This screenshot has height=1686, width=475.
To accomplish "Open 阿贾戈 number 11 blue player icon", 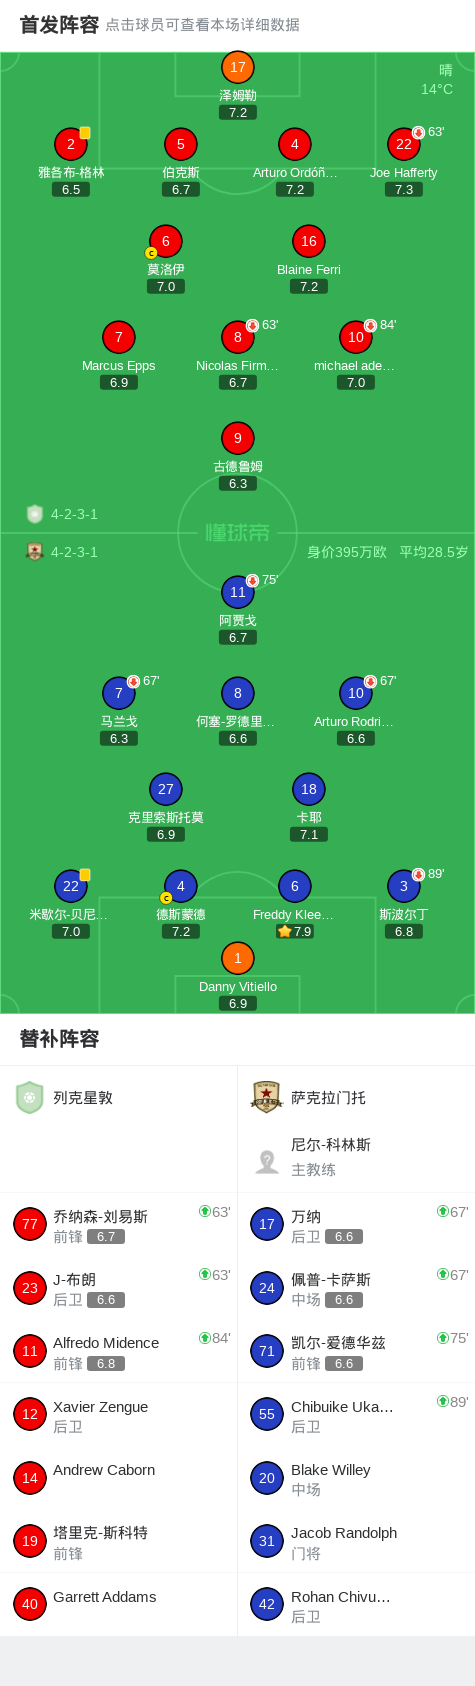I will click(x=237, y=592).
